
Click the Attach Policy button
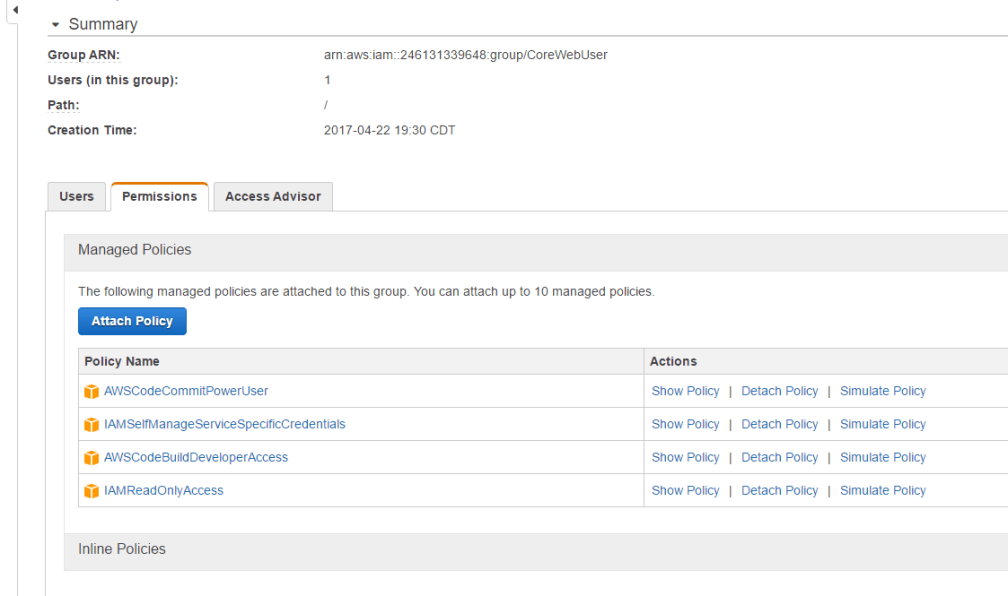click(x=132, y=320)
